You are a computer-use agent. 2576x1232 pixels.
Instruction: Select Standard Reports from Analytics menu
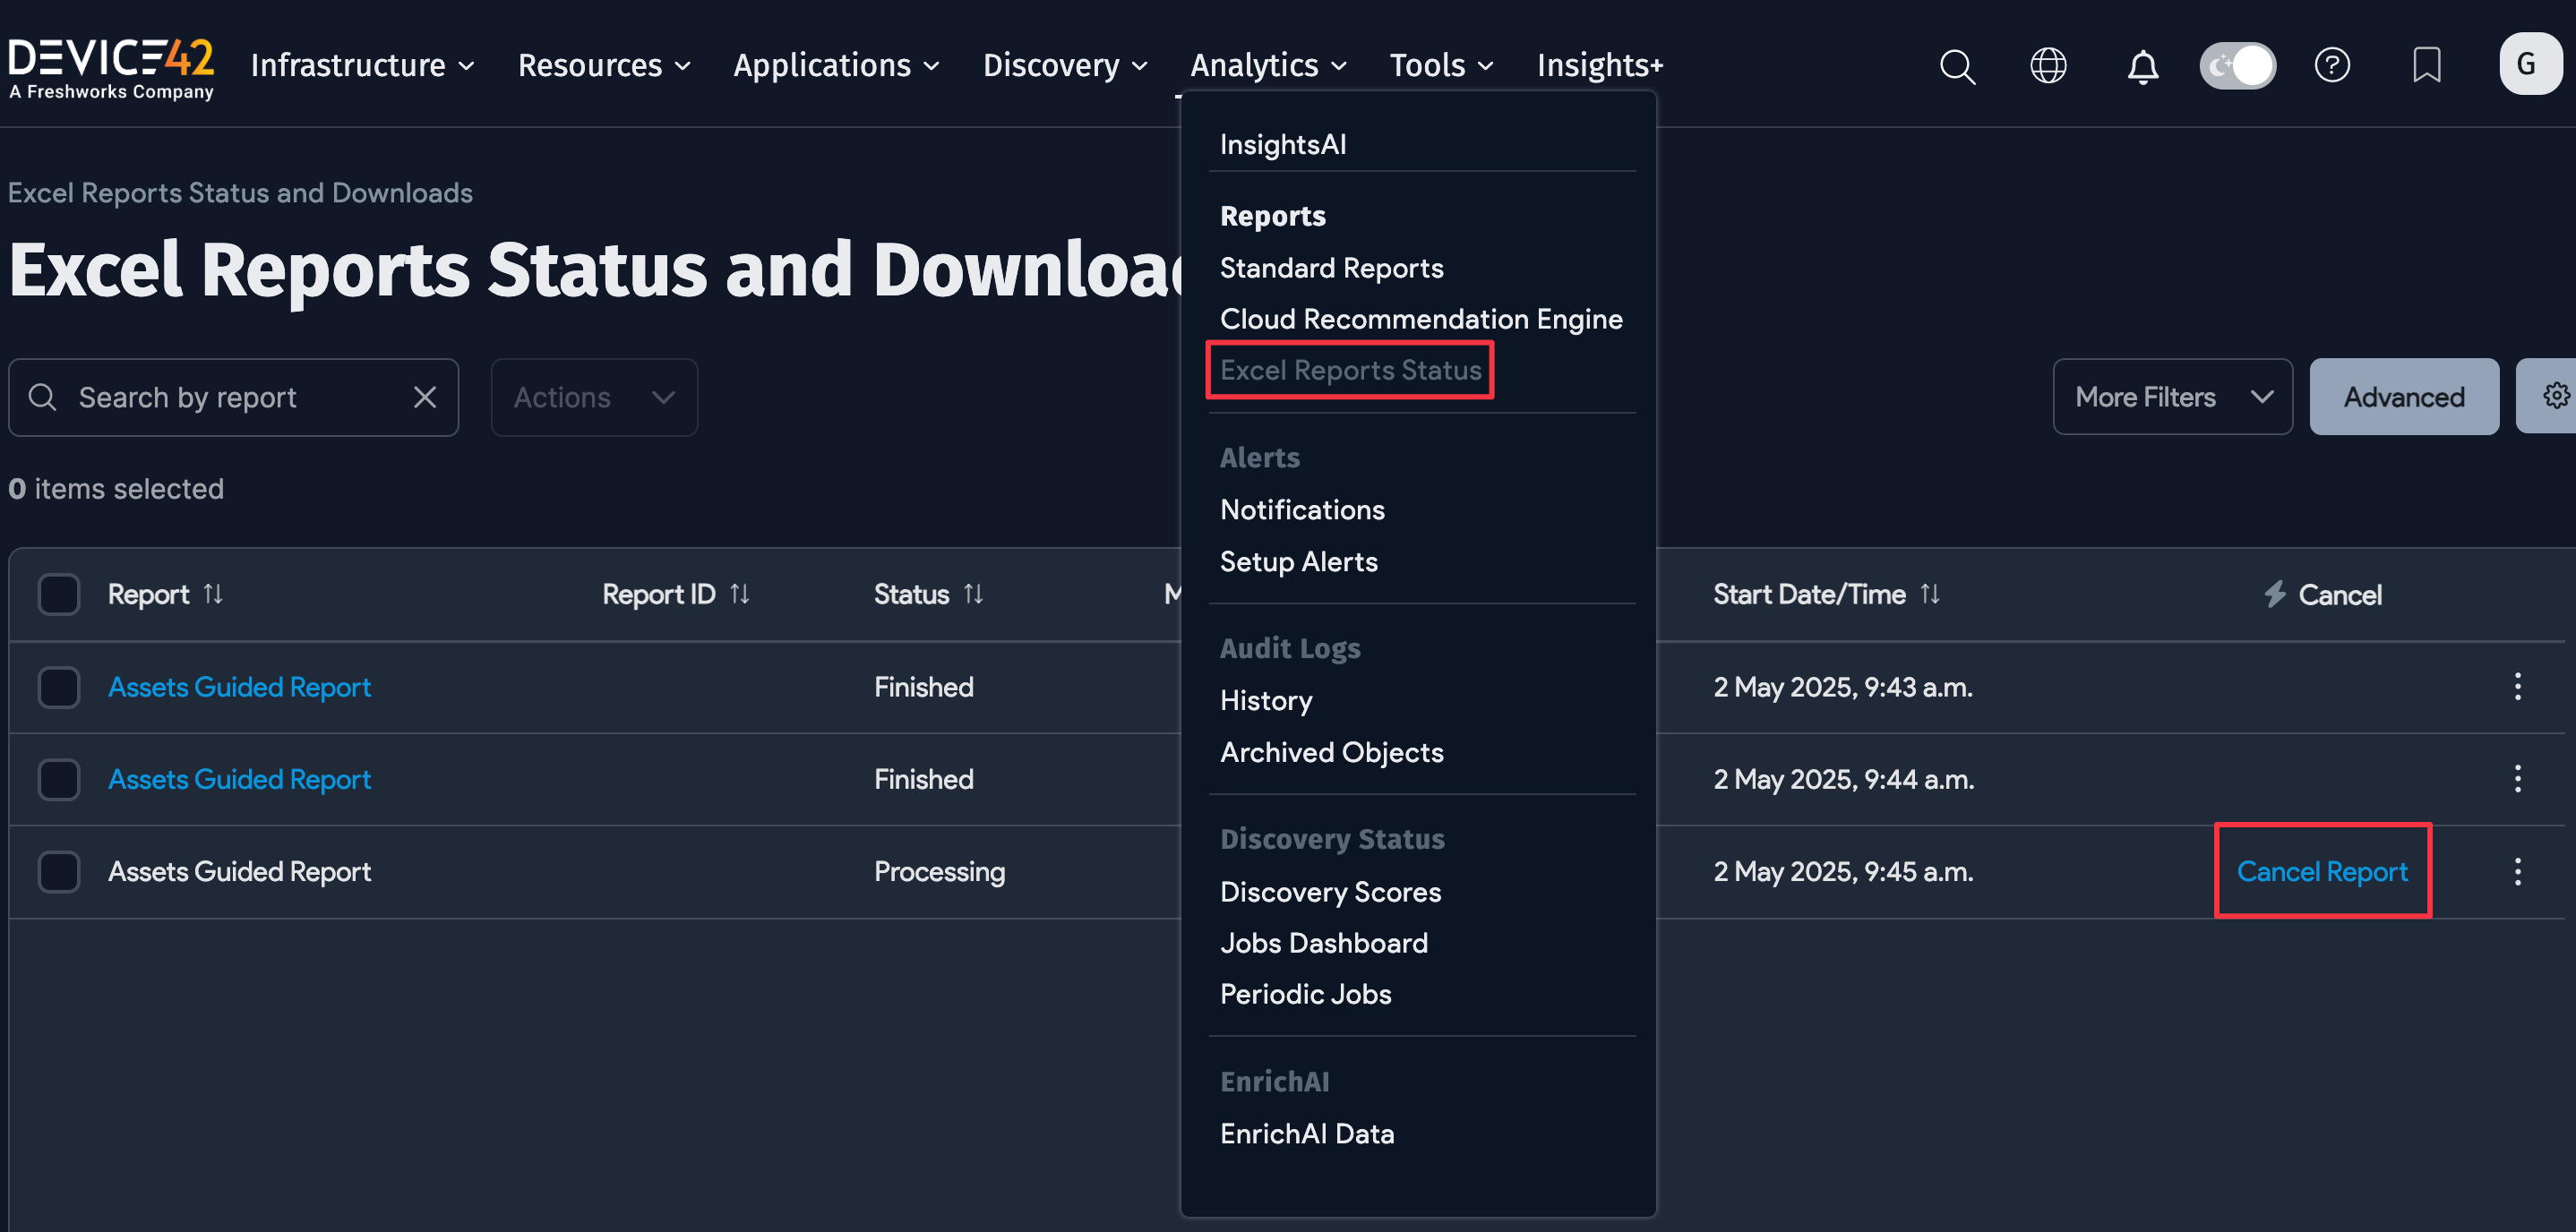pos(1331,268)
